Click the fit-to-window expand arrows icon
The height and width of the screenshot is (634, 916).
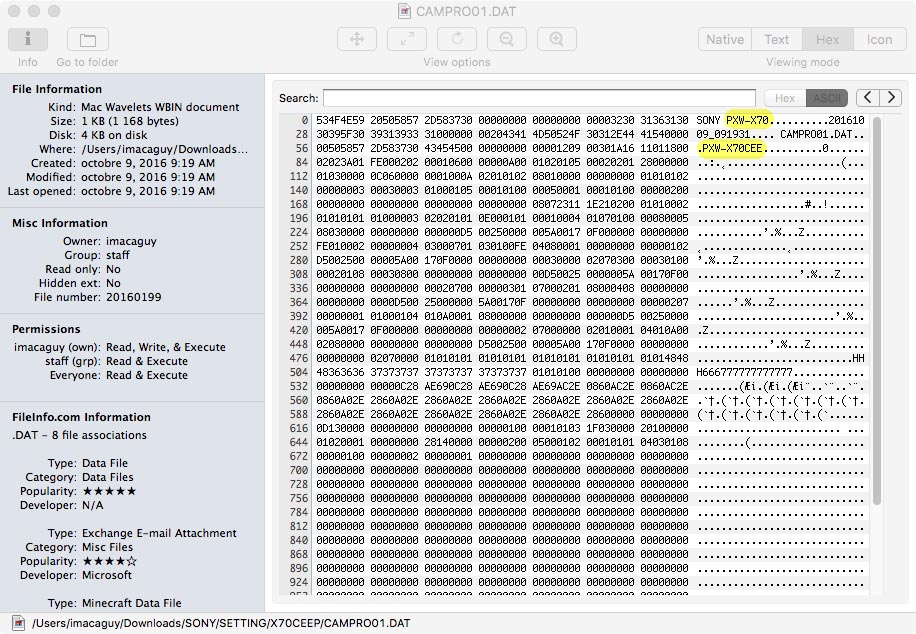[407, 39]
